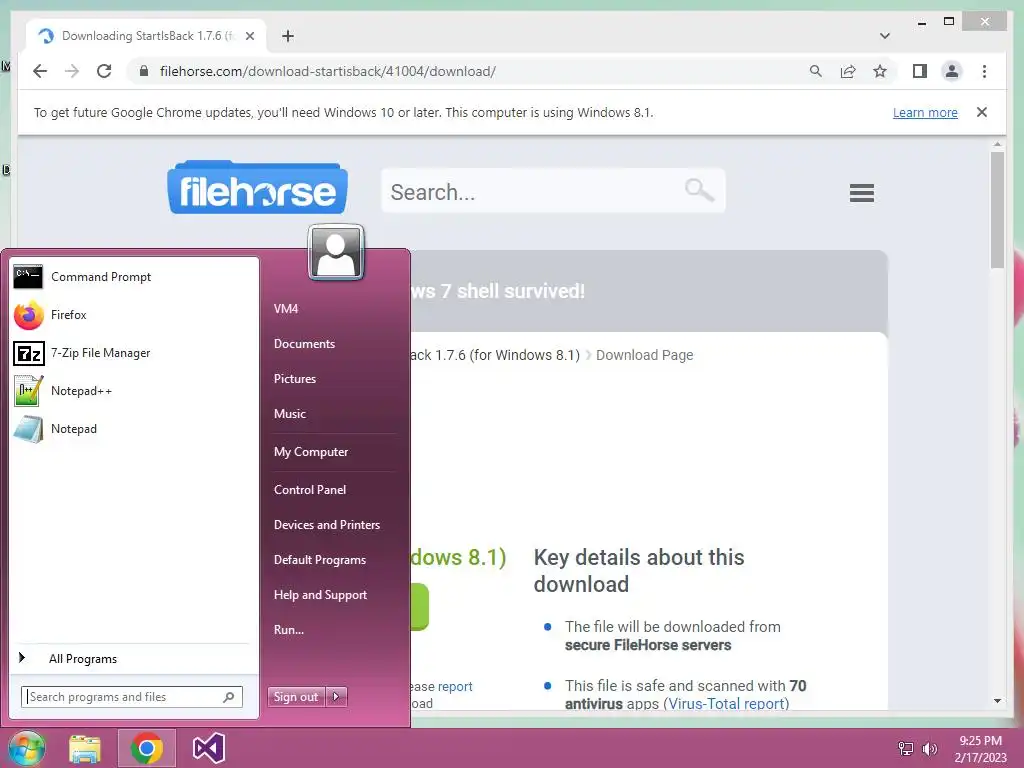Click the Learn more link

pyautogui.click(x=925, y=112)
